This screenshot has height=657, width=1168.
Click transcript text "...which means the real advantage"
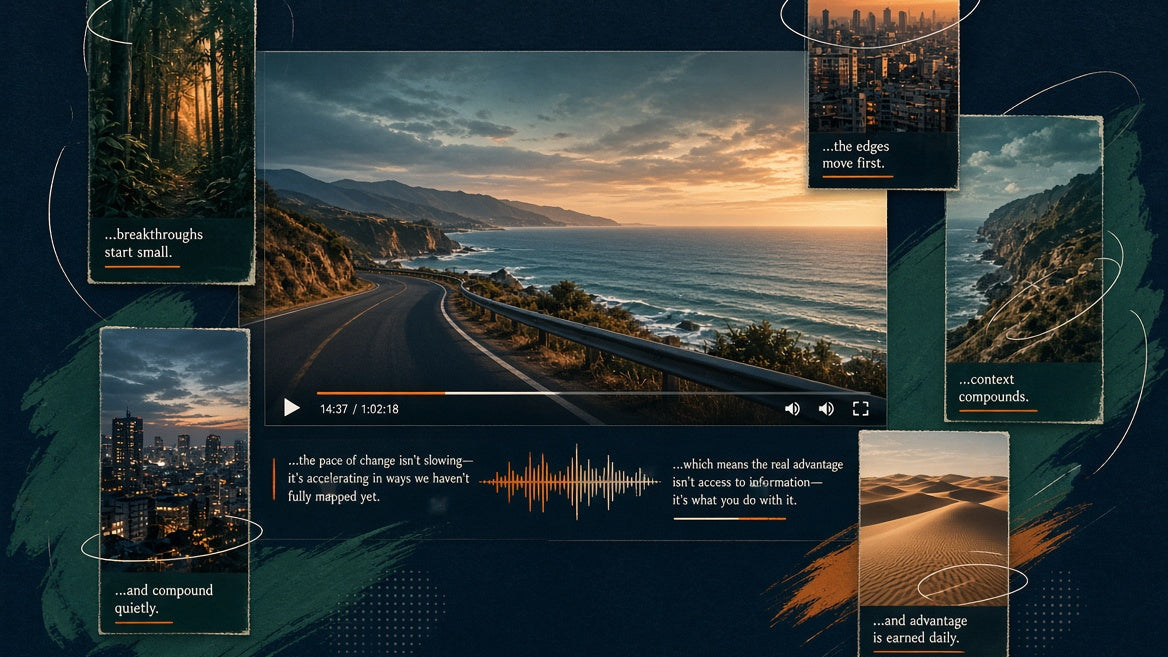pos(758,464)
